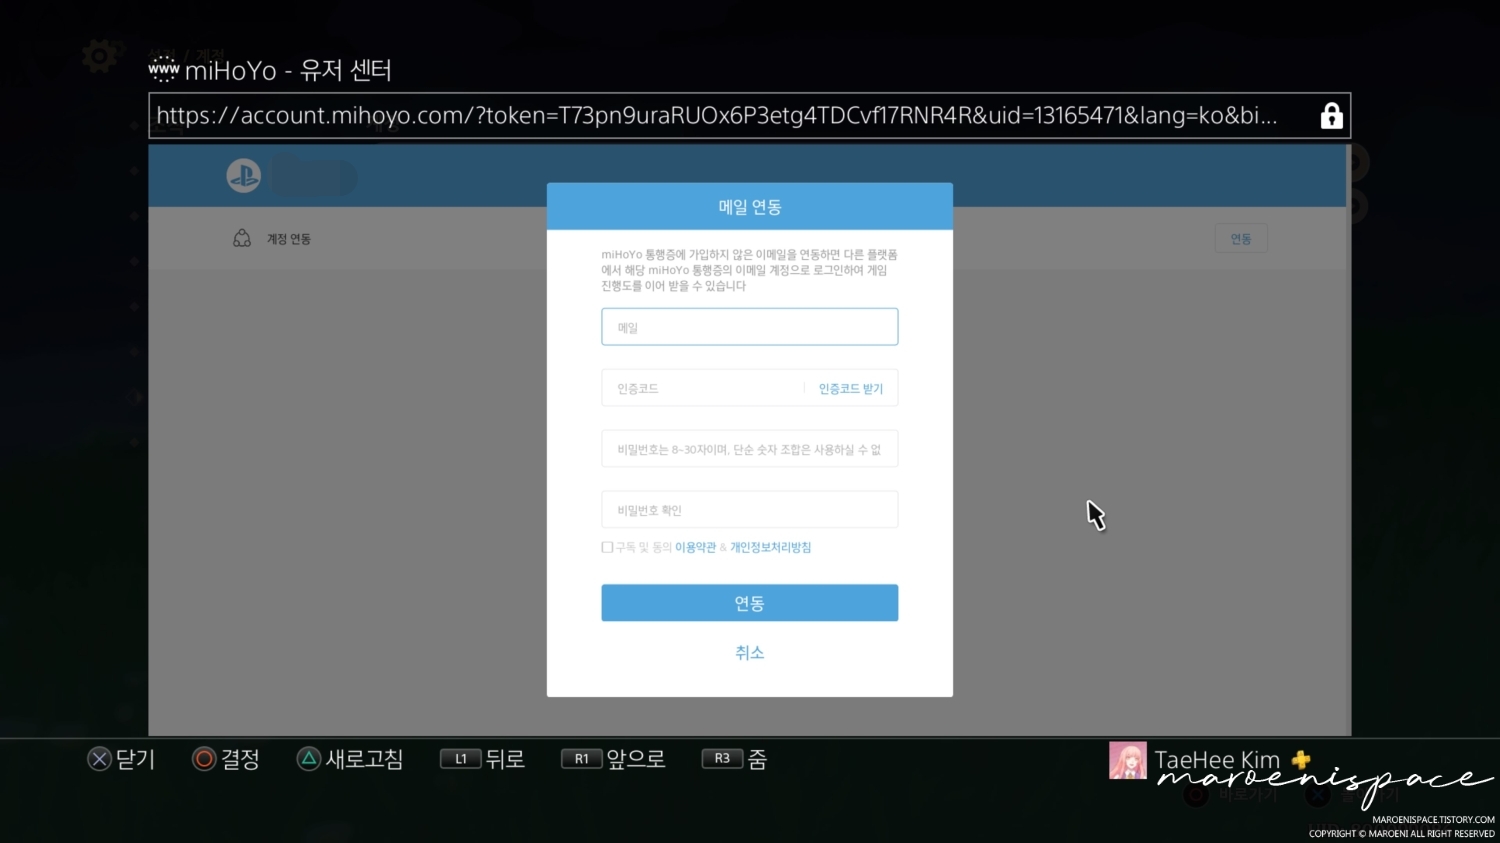Click the 메일 email input field

[749, 326]
